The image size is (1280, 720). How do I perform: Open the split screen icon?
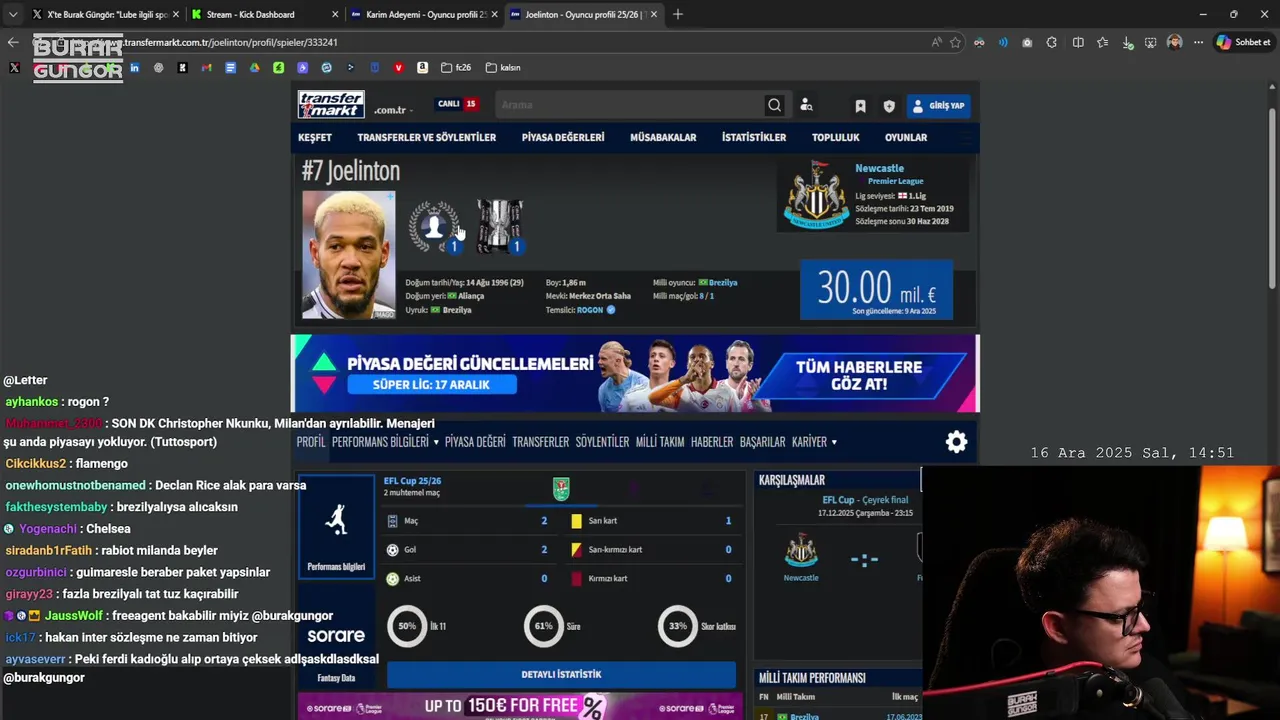(1078, 42)
